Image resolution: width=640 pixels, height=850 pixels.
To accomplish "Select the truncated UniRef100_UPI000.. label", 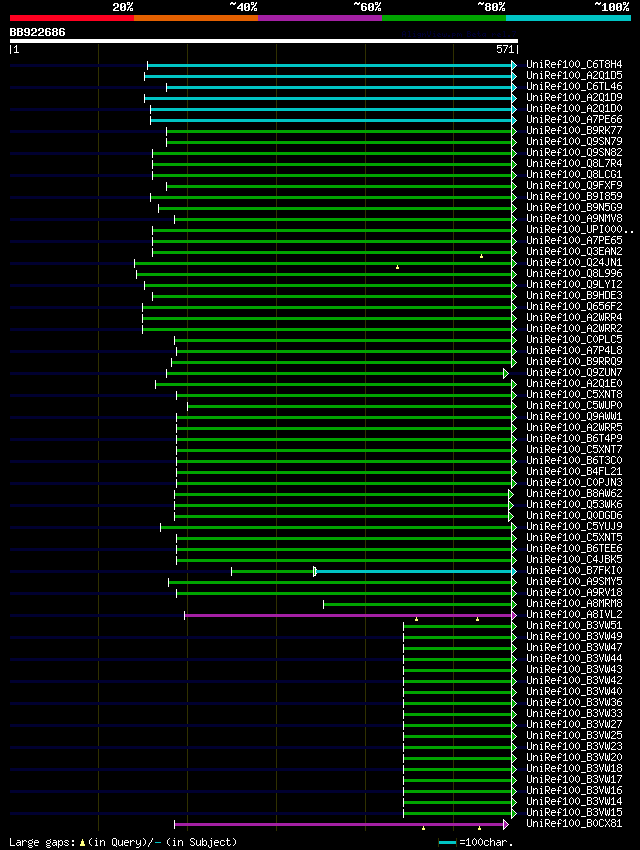I will 580,229.
